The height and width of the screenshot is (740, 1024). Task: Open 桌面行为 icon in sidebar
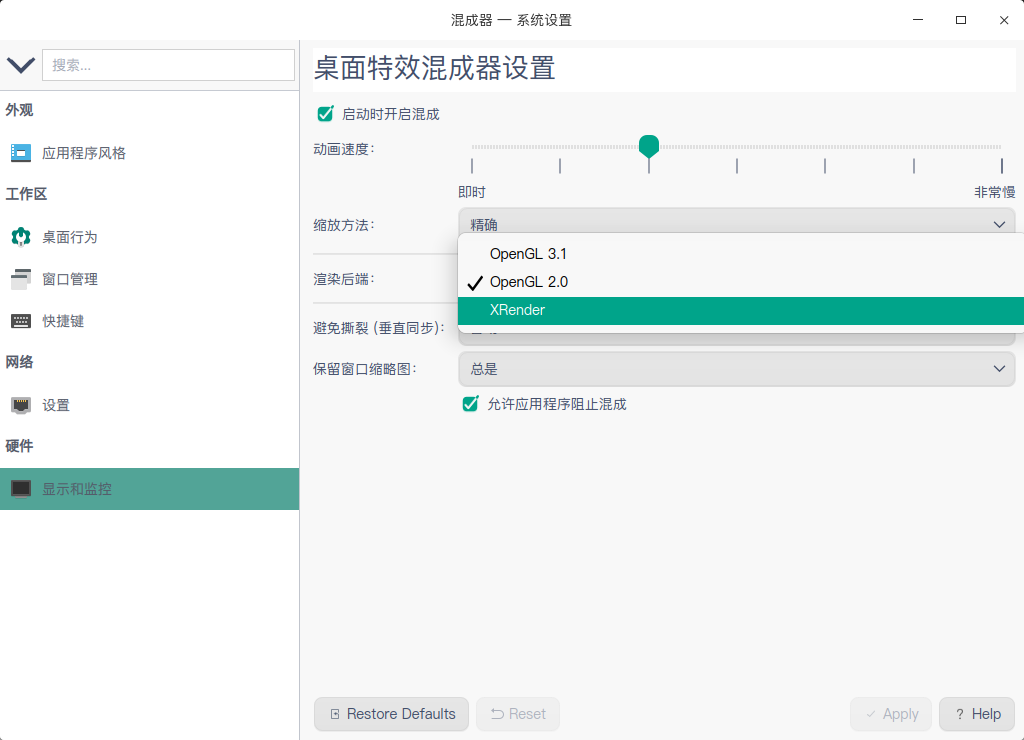(21, 236)
